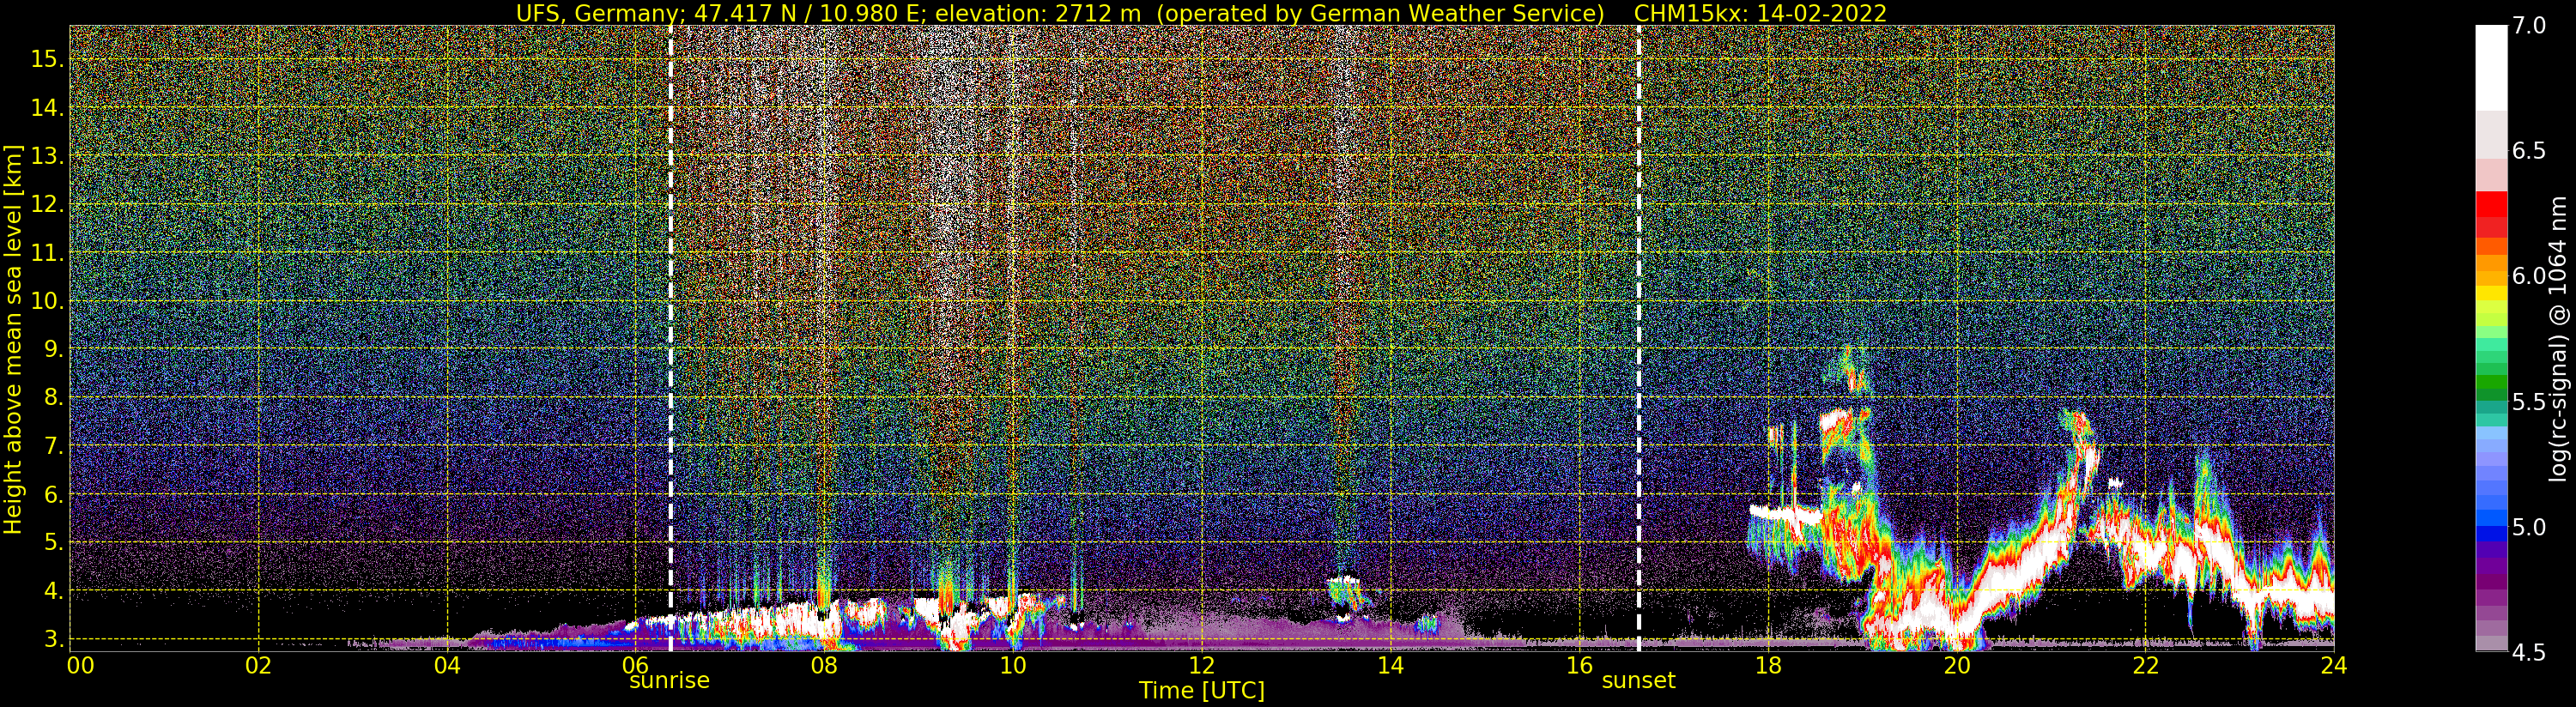This screenshot has width=2576, height=707.
Task: Click the '3.' height axis tick label
Action: coord(54,639)
